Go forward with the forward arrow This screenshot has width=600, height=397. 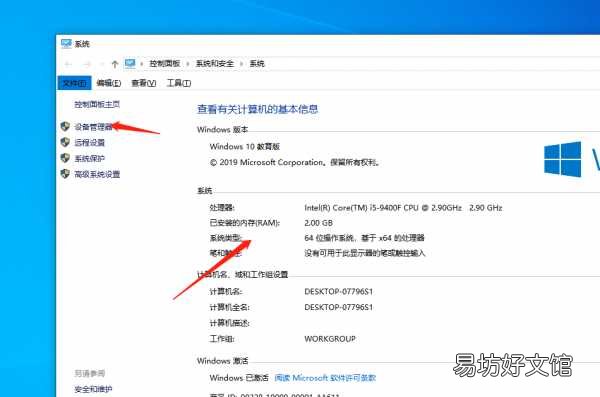click(x=88, y=64)
